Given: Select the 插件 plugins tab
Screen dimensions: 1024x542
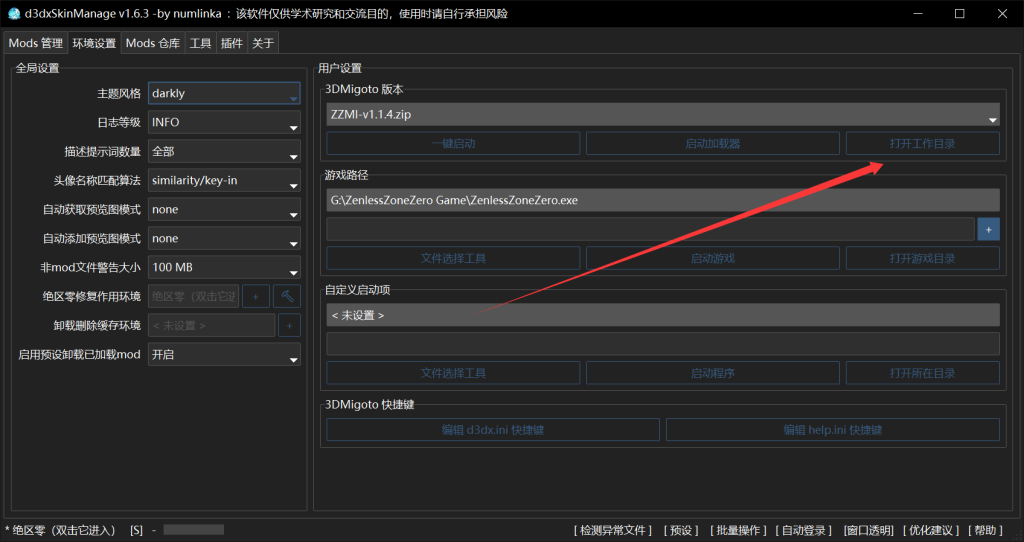Looking at the screenshot, I should pyautogui.click(x=231, y=43).
